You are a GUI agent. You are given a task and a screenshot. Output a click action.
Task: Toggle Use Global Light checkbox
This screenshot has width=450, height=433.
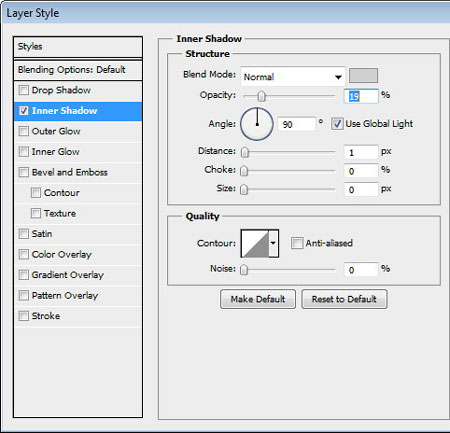[x=337, y=124]
